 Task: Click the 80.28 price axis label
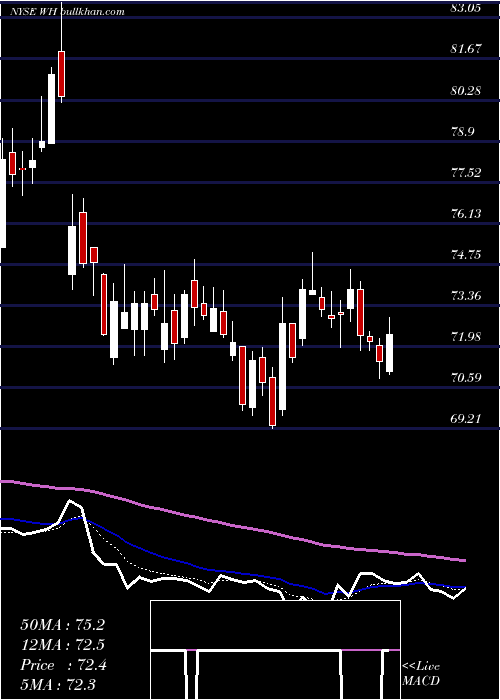click(x=466, y=90)
